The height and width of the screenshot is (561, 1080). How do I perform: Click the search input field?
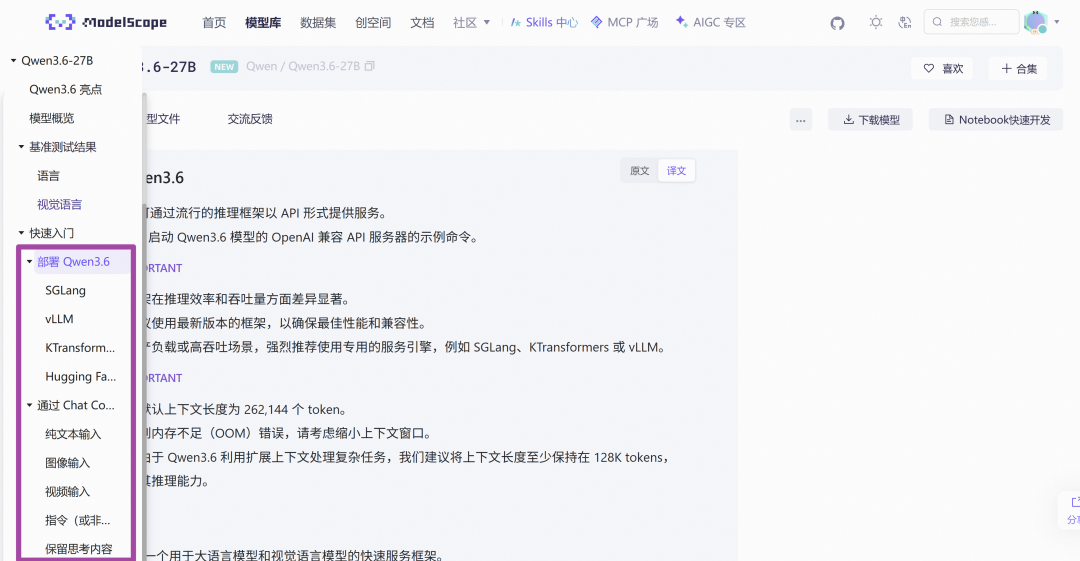(x=971, y=22)
